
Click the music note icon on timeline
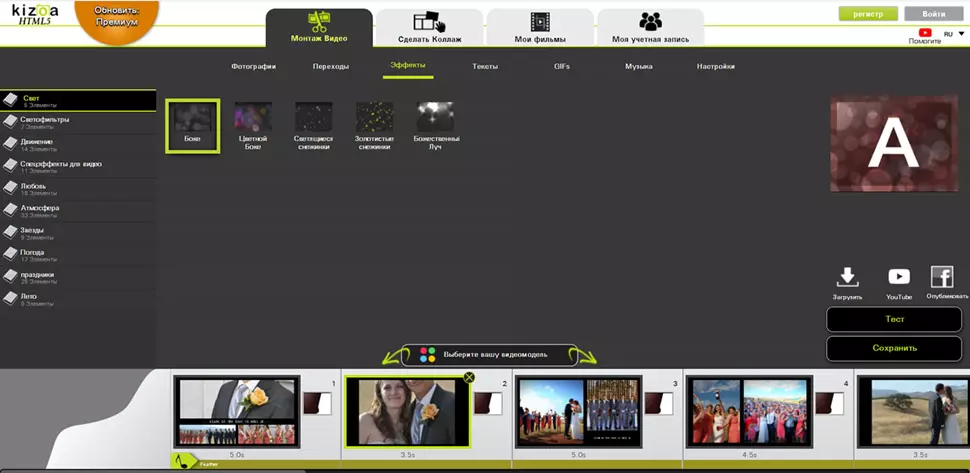(182, 460)
